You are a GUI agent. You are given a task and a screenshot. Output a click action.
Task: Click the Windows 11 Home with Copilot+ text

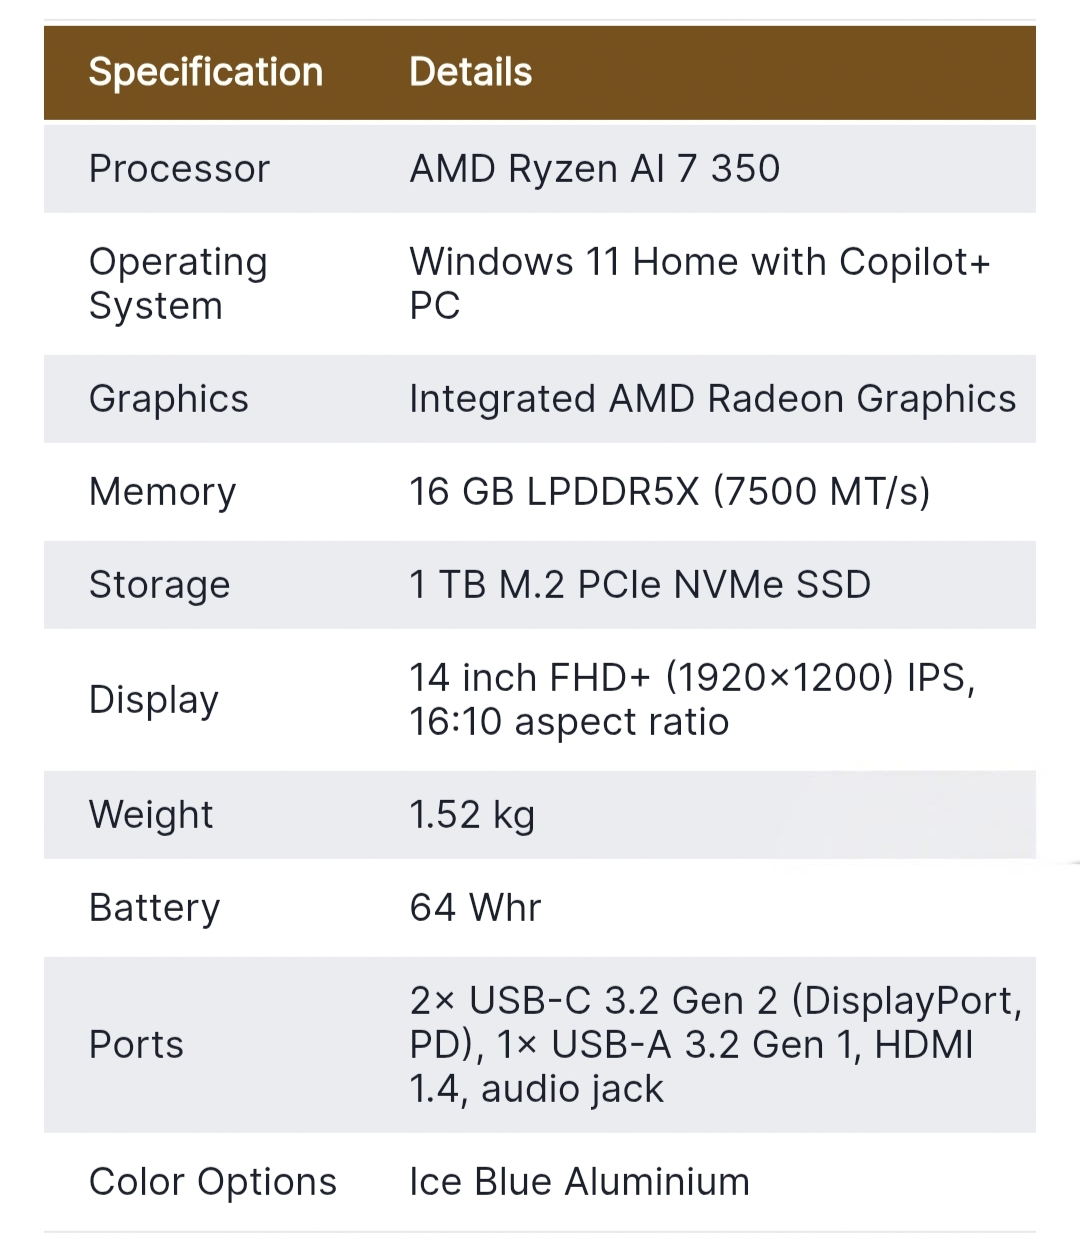pyautogui.click(x=699, y=263)
